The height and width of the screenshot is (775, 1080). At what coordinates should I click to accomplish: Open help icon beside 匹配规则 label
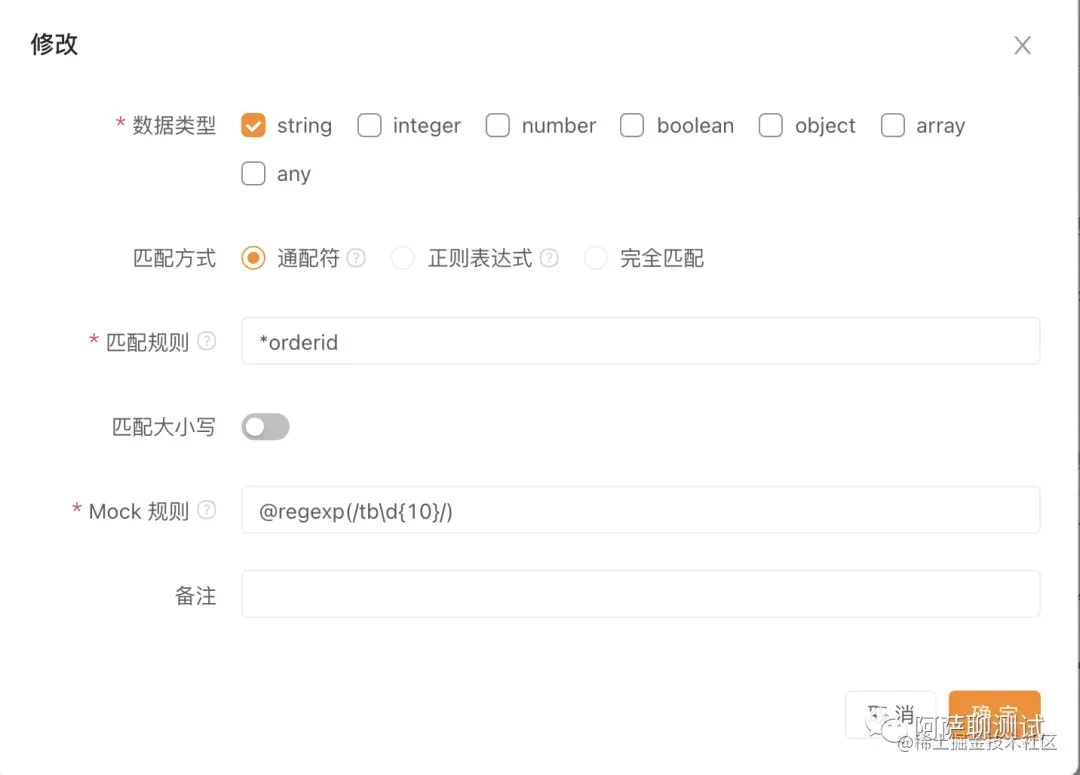coord(207,341)
